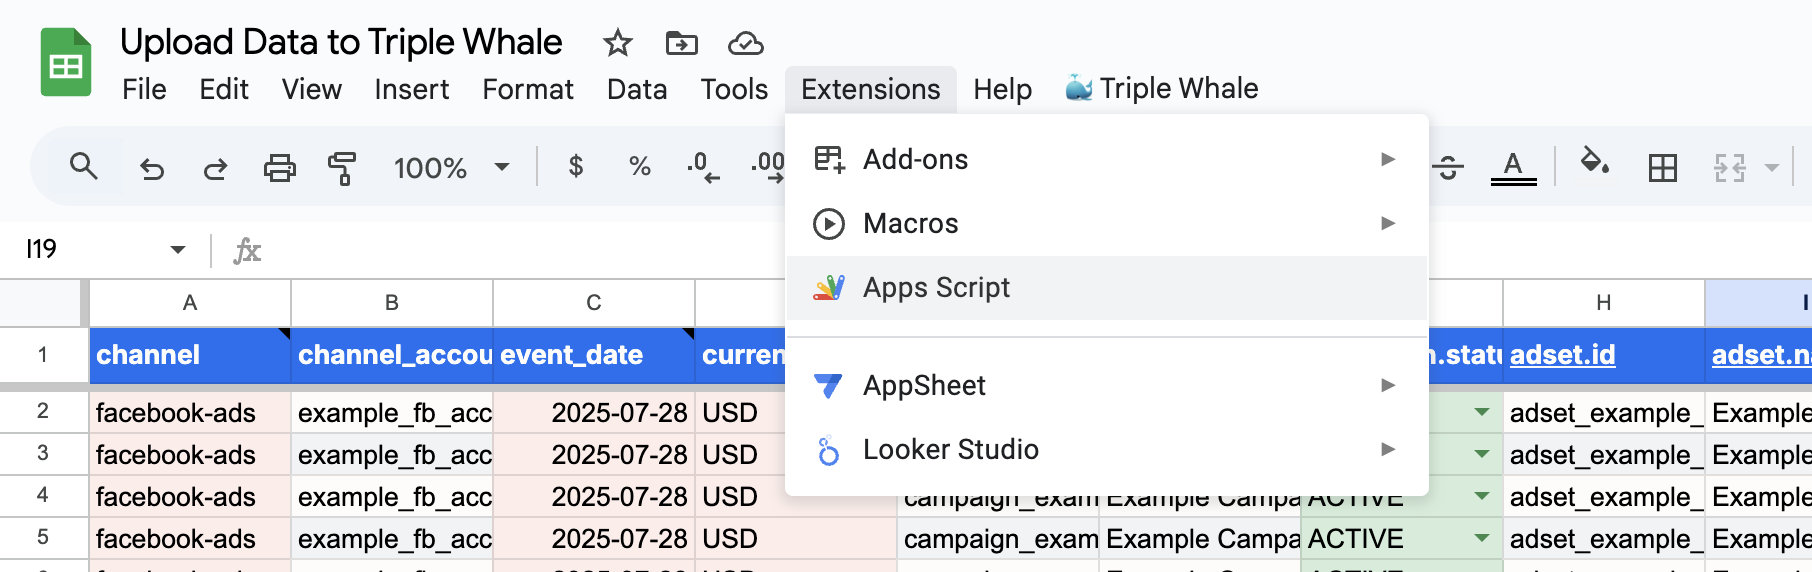This screenshot has width=1812, height=572.
Task: Close the Extensions menu tab
Action: (871, 89)
